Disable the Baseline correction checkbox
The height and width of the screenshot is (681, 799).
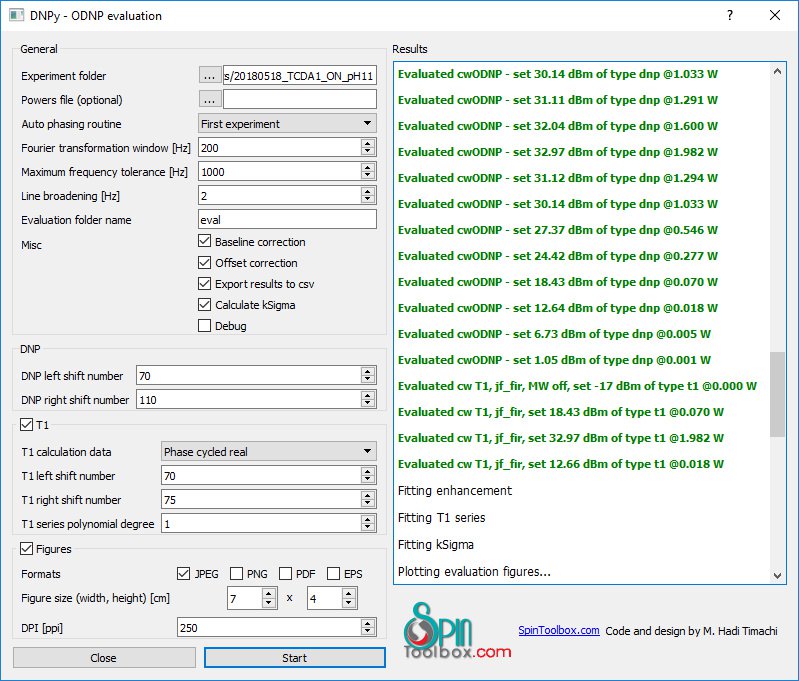(x=205, y=242)
